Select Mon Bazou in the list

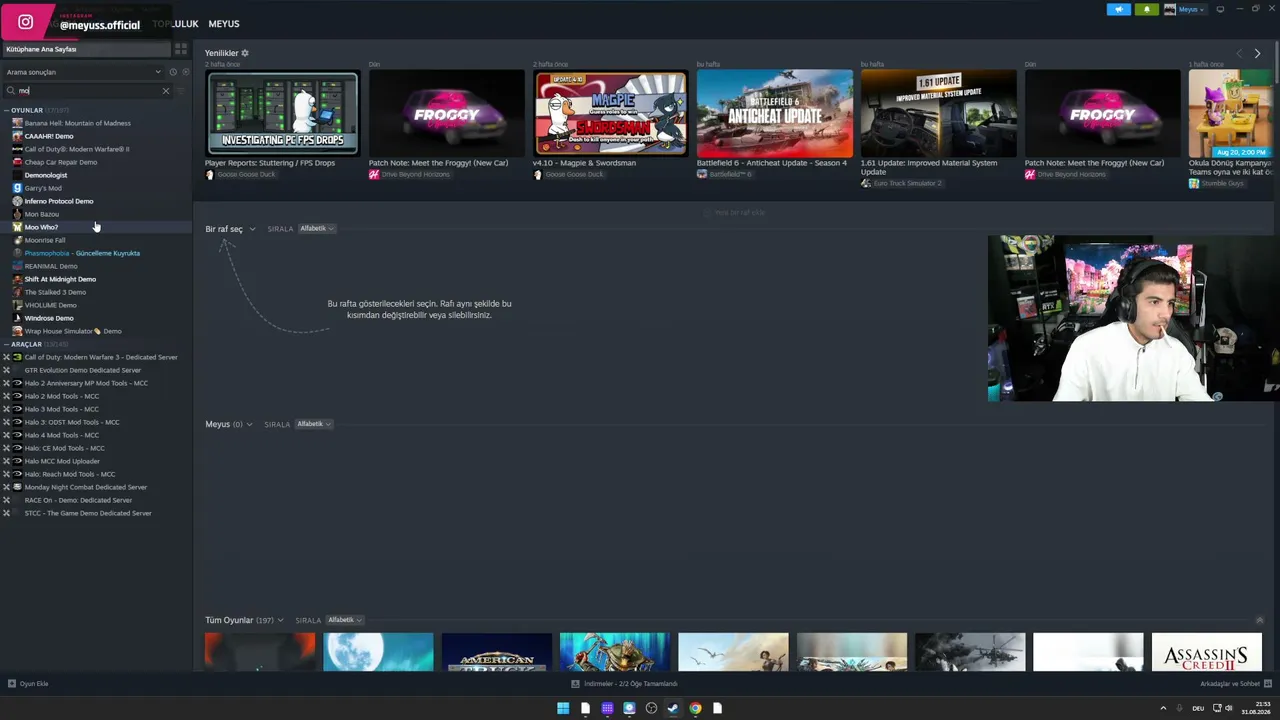pos(42,214)
